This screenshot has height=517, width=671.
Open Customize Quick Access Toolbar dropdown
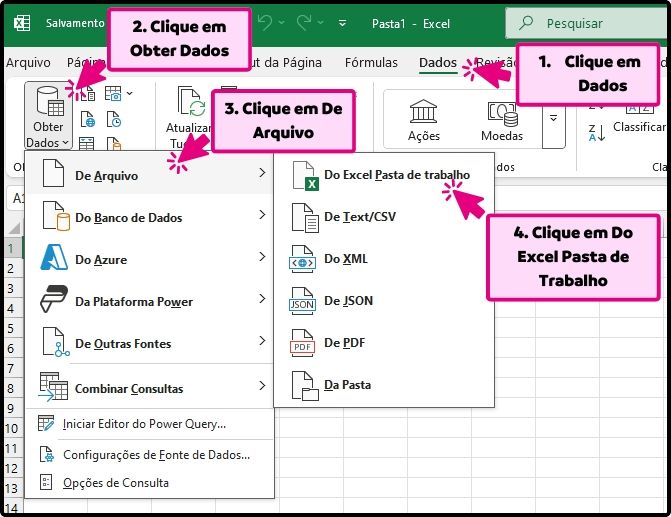[x=342, y=23]
